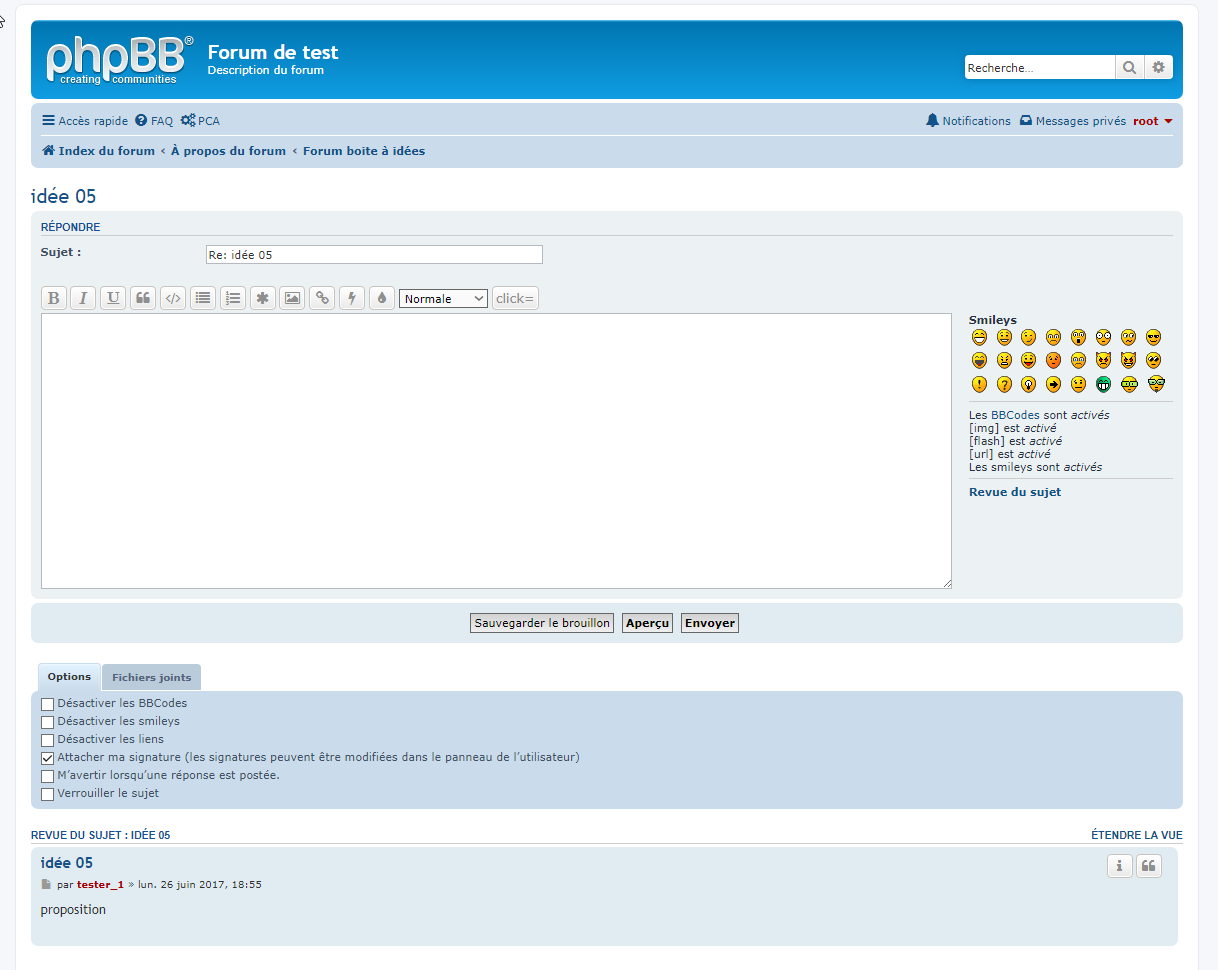Image resolution: width=1218 pixels, height=970 pixels.
Task: Switch to the Fichiers joints tab
Action: (x=151, y=677)
